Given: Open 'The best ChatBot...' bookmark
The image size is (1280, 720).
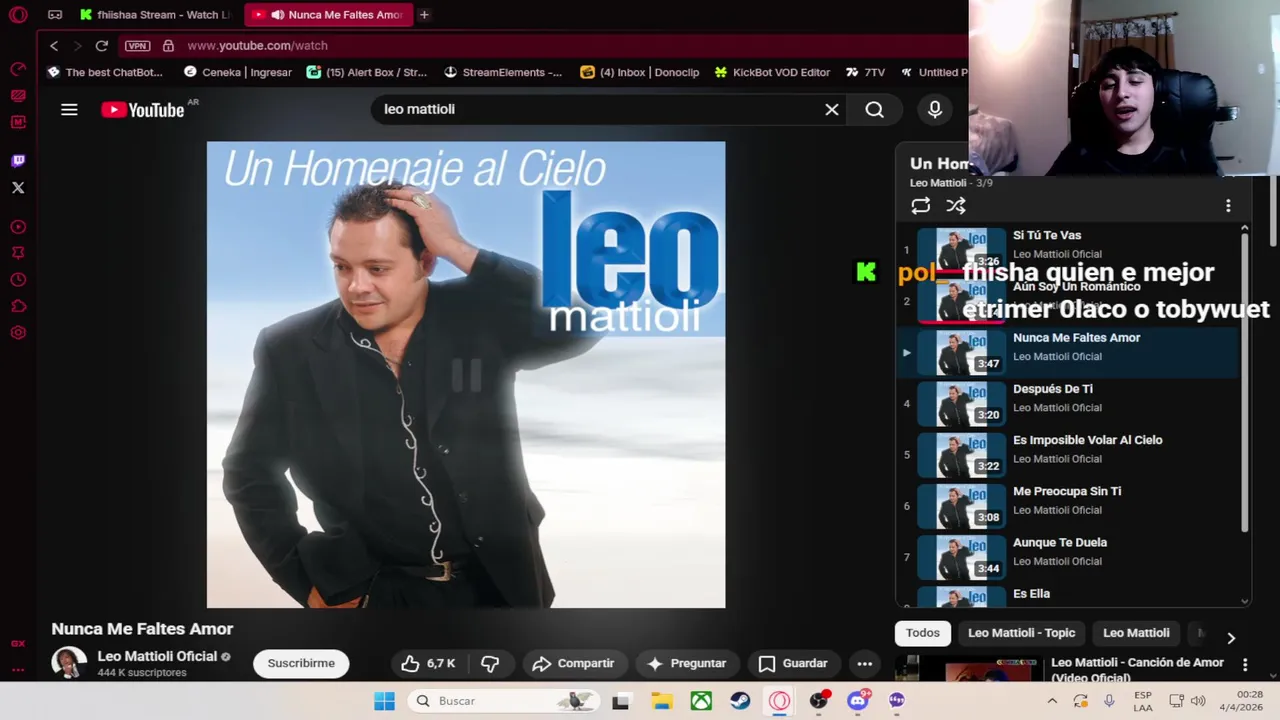Looking at the screenshot, I should (104, 72).
